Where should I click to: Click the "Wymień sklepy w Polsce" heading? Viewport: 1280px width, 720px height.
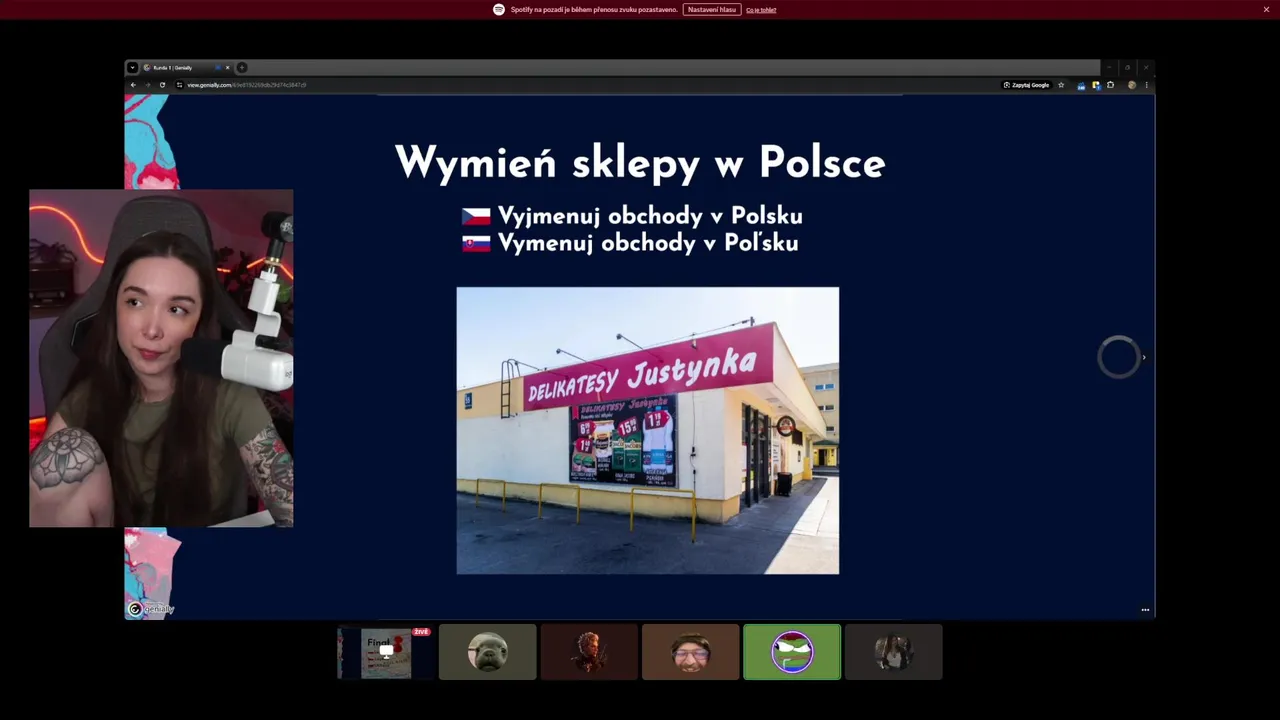(640, 163)
